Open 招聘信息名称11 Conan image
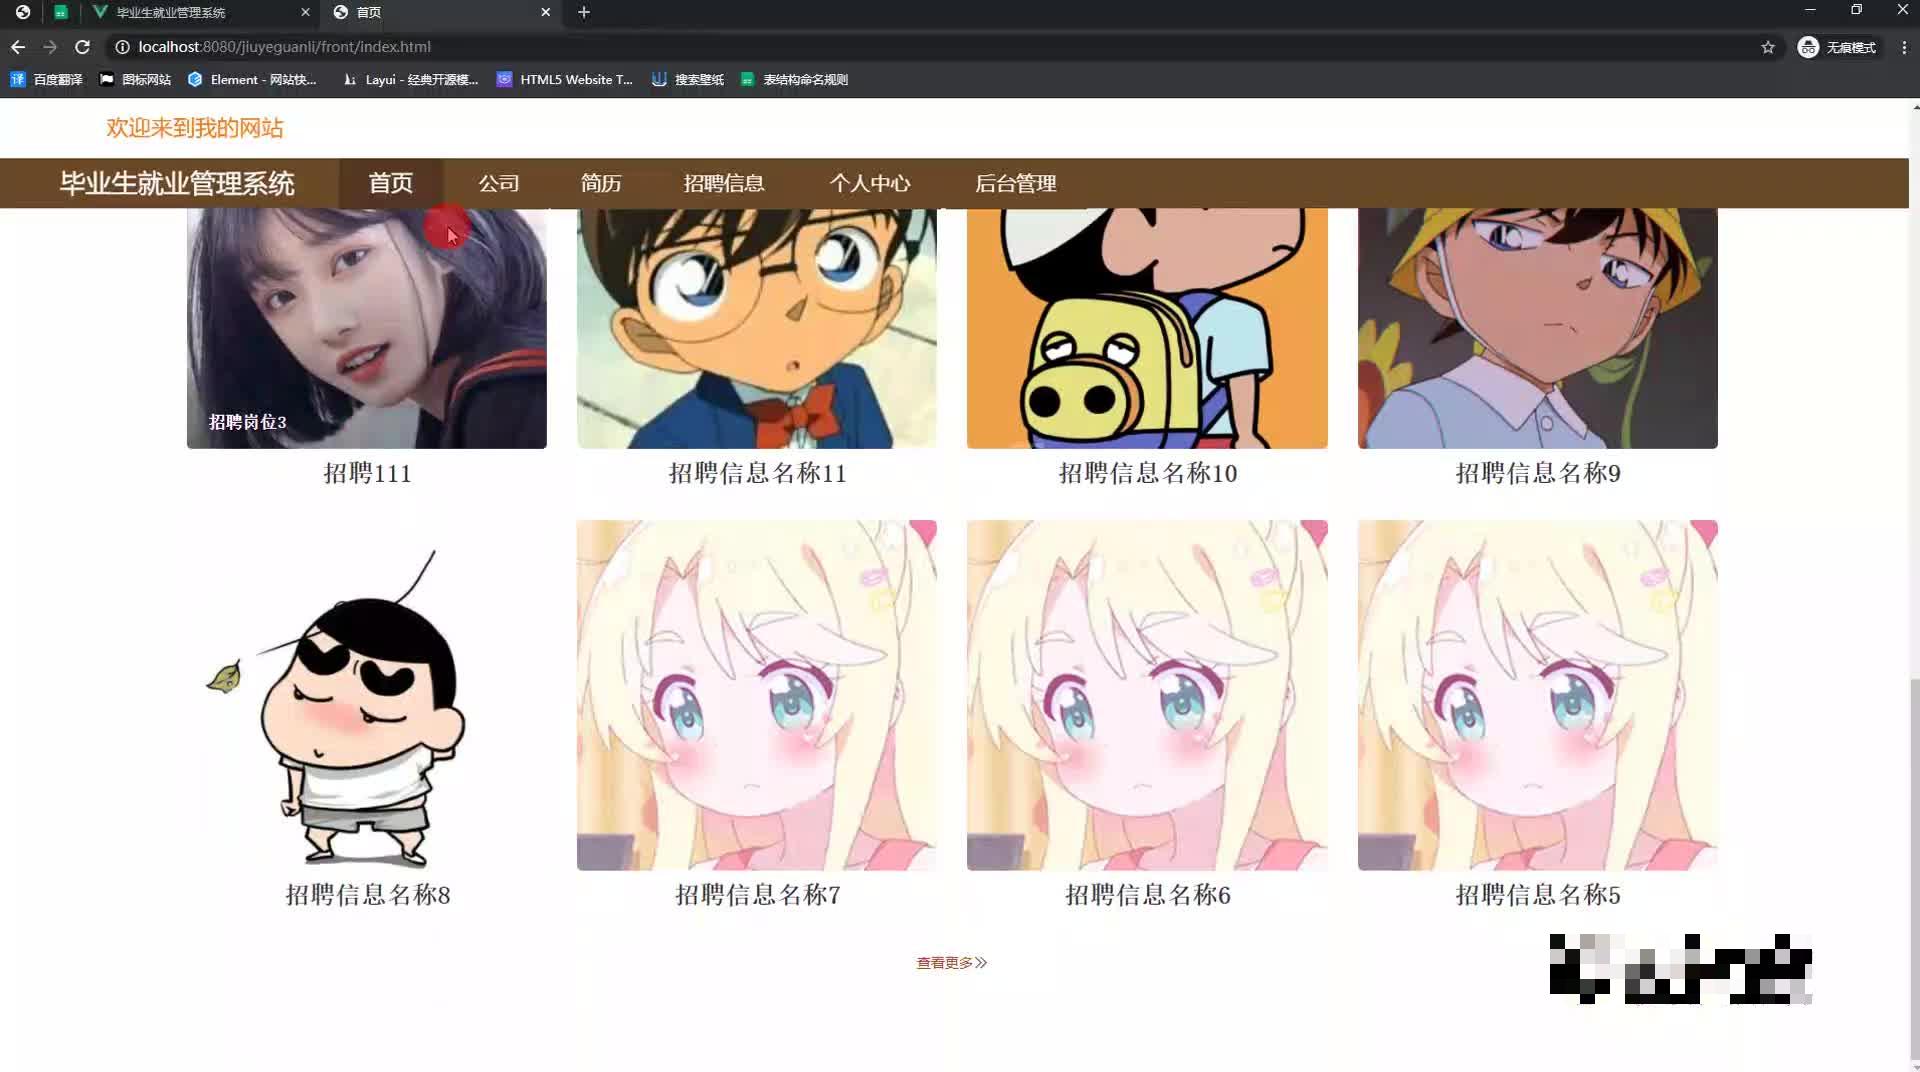The image size is (1920, 1072). pos(757,328)
